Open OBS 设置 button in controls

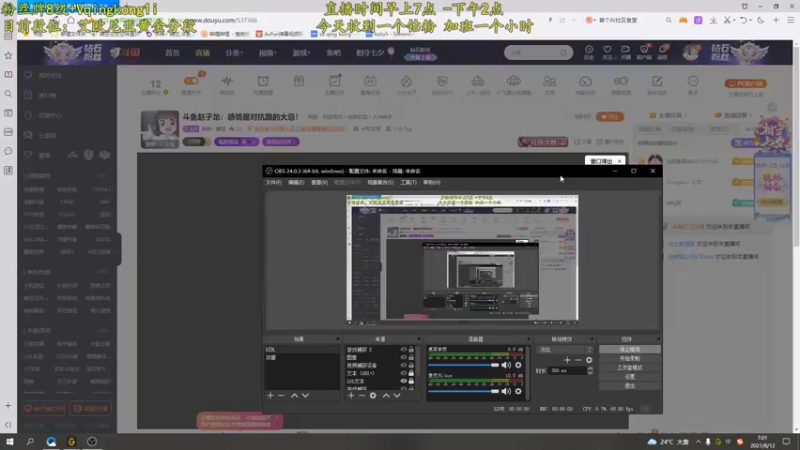(630, 377)
